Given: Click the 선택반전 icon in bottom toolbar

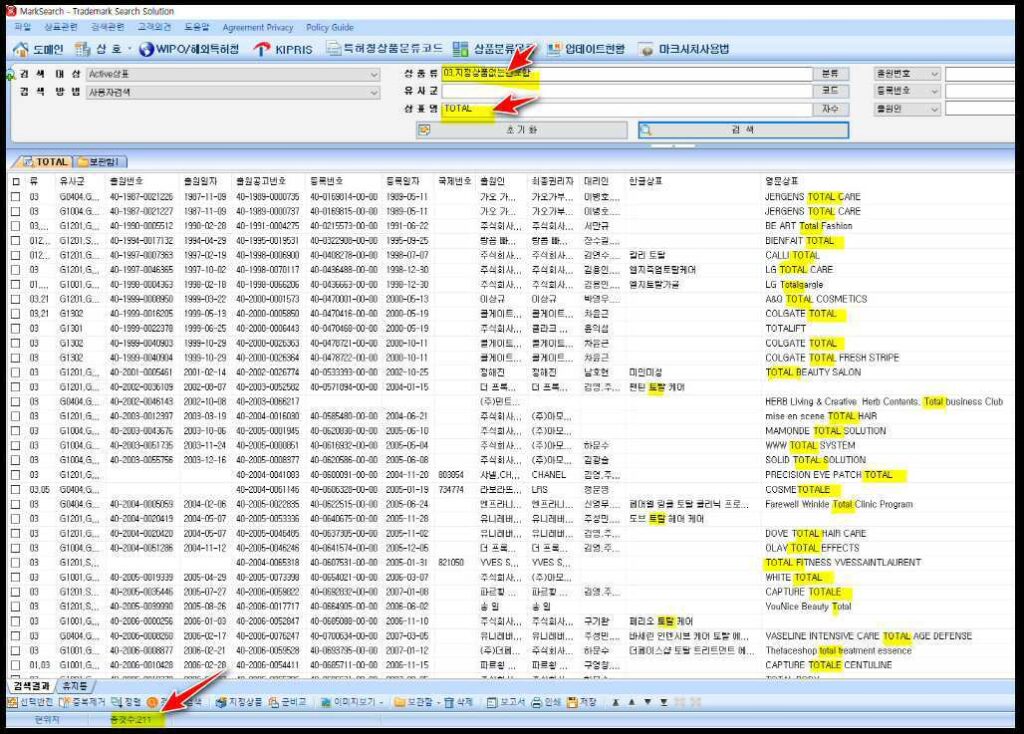Looking at the screenshot, I should tap(12, 702).
